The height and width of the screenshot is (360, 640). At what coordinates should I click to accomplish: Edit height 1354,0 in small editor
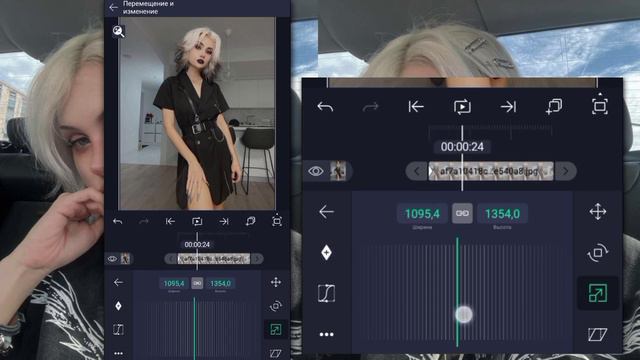(x=220, y=283)
